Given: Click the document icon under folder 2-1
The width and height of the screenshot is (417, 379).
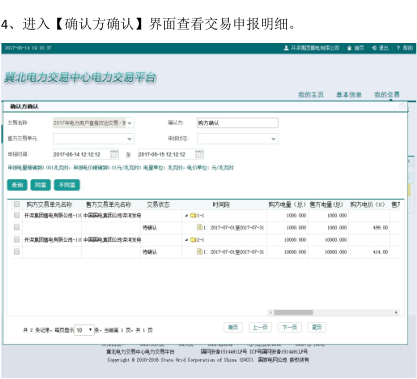Looking at the screenshot, I should pyautogui.click(x=200, y=252).
